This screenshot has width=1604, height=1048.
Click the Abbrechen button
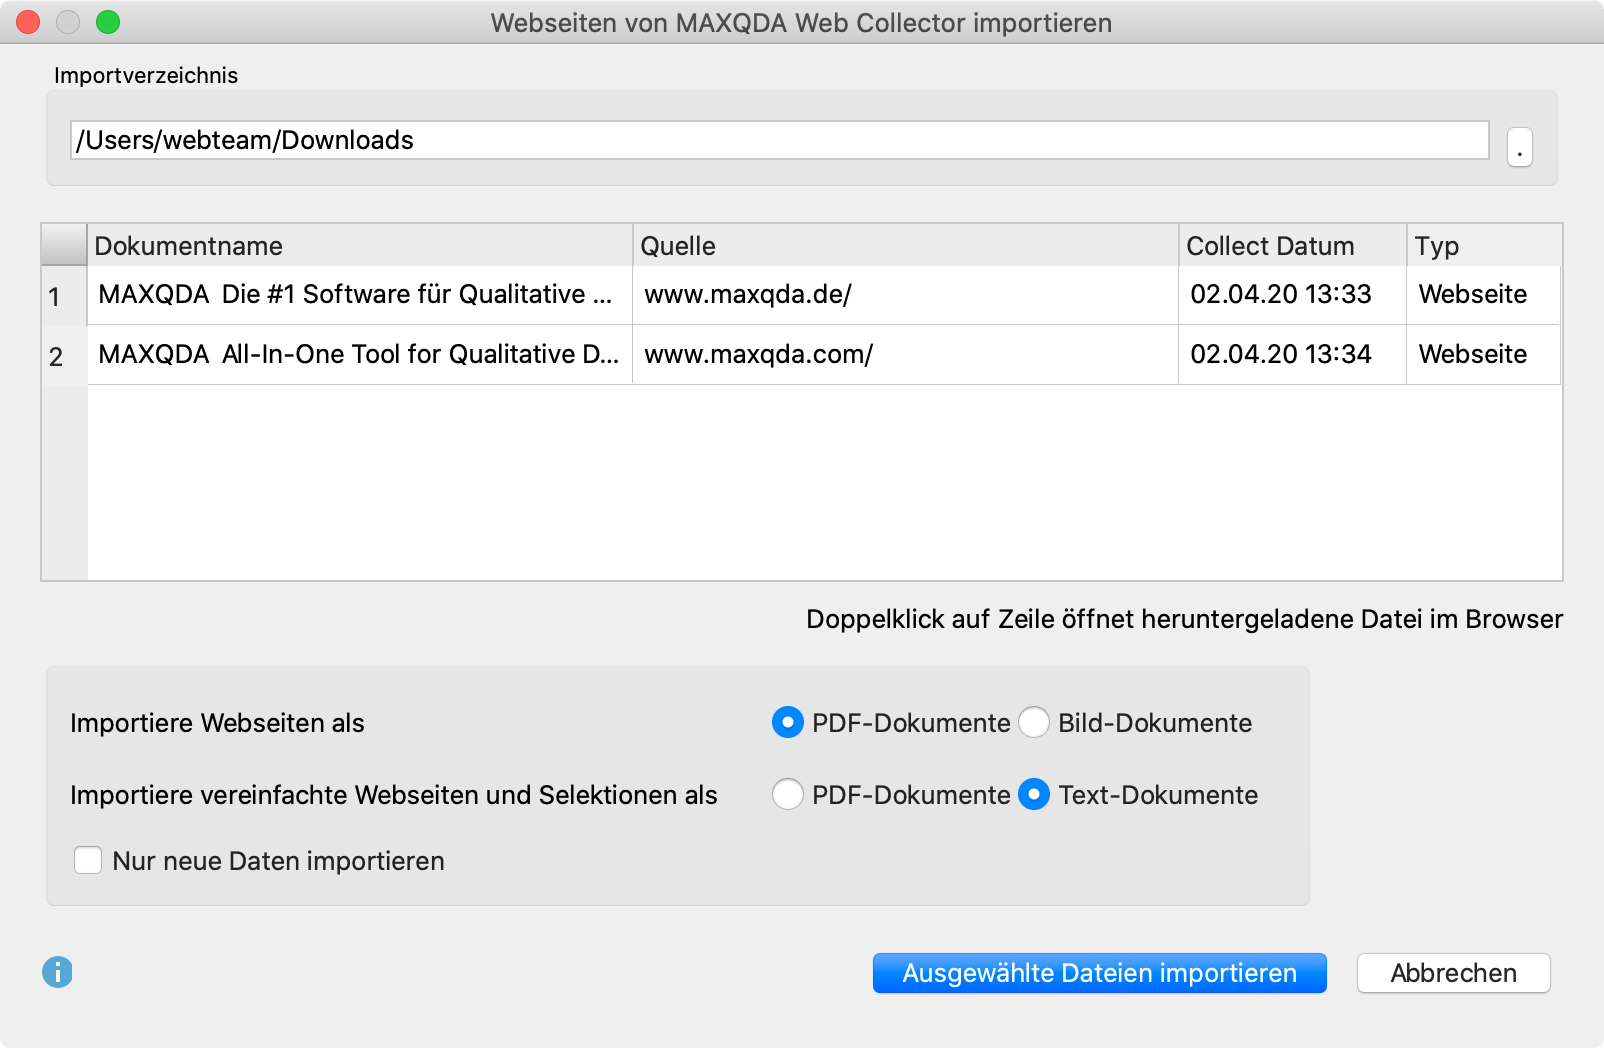click(1453, 973)
